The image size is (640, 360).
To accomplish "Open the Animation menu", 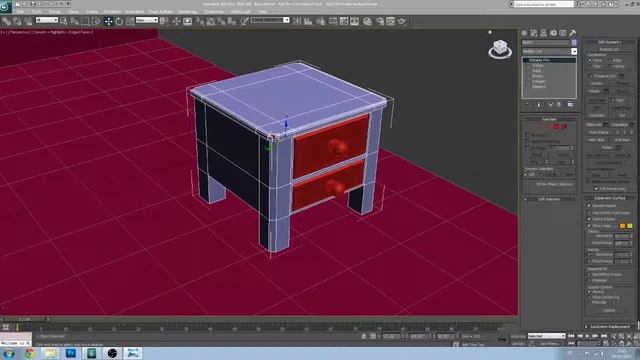I will coord(134,11).
